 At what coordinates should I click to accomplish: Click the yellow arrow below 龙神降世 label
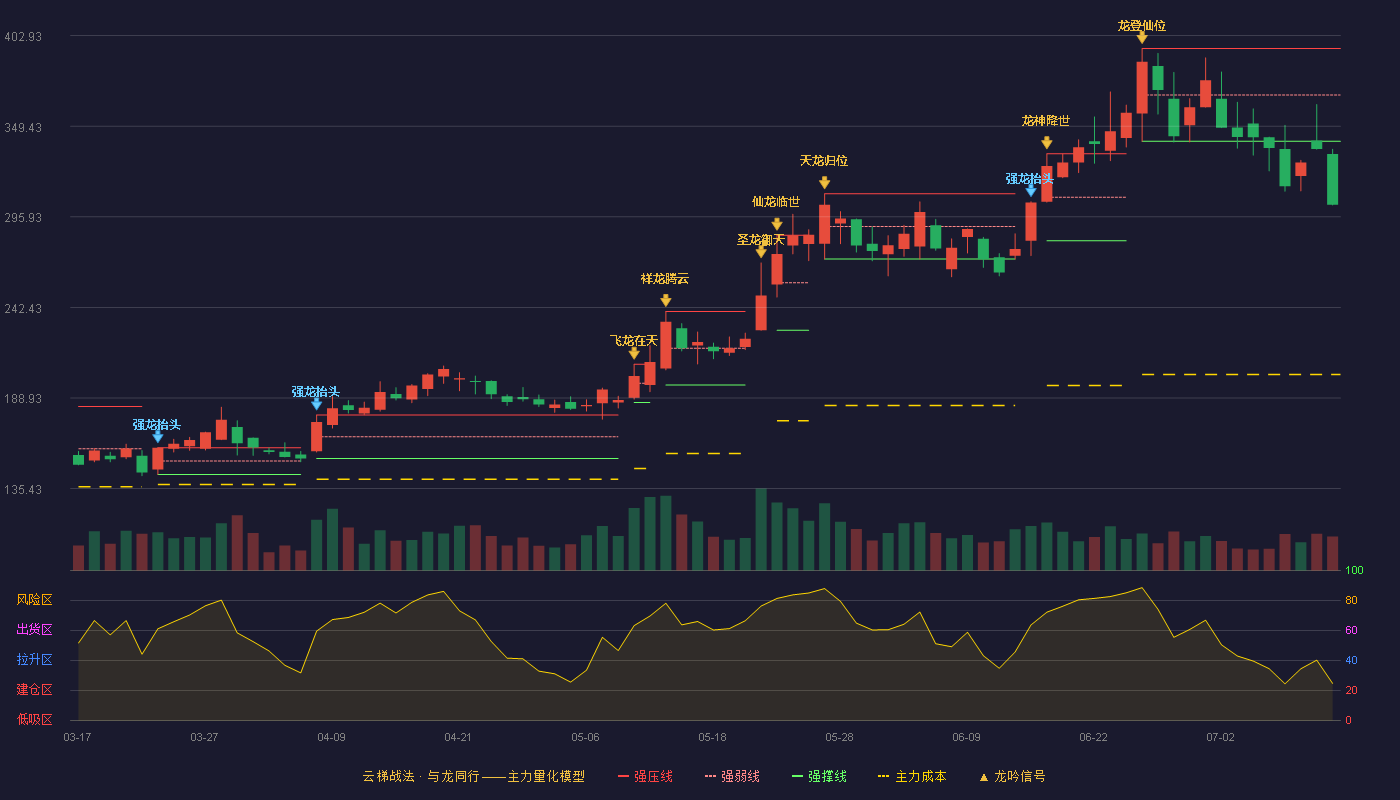click(1047, 143)
